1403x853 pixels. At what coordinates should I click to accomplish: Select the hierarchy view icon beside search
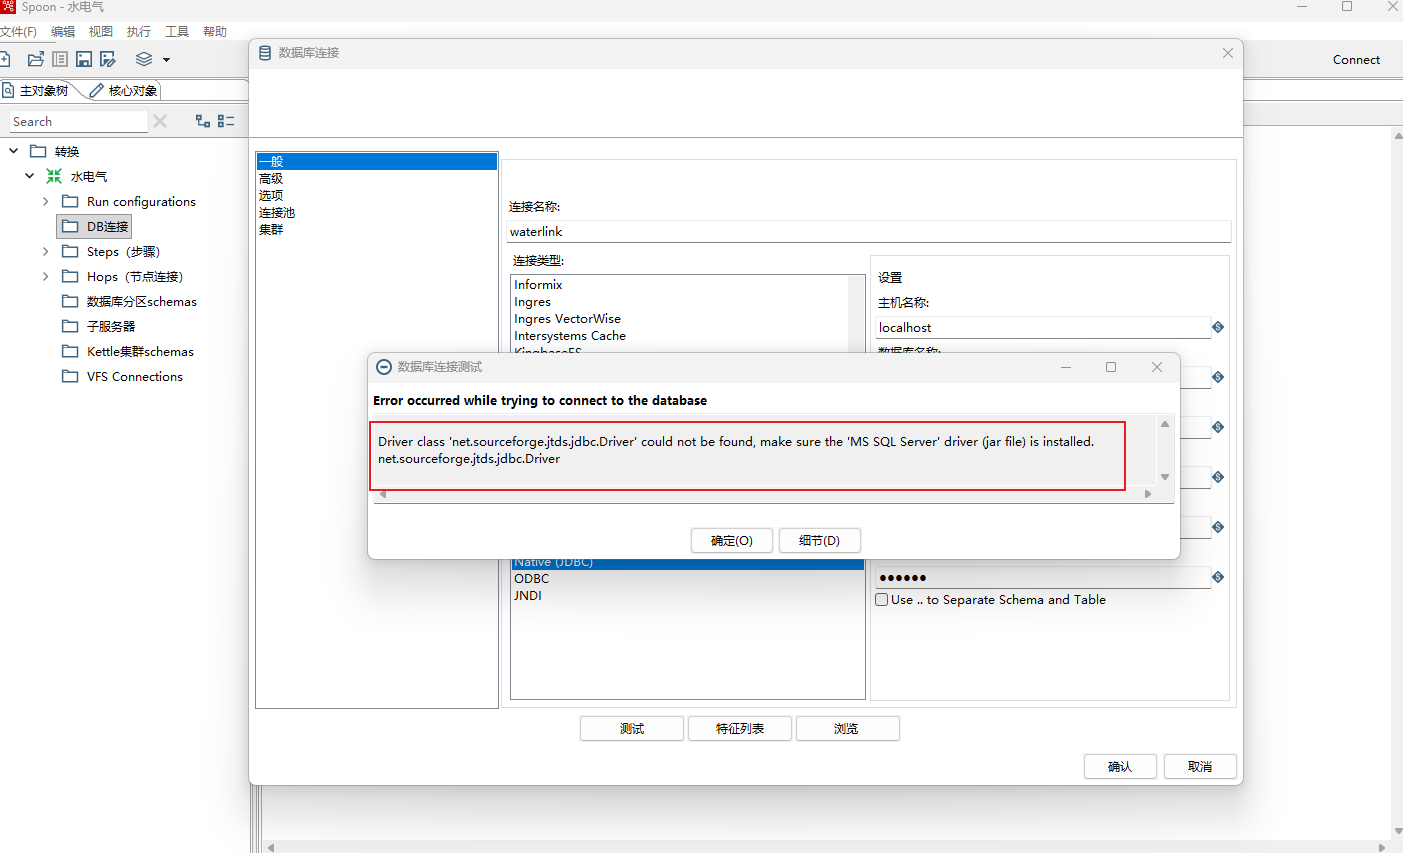point(203,120)
